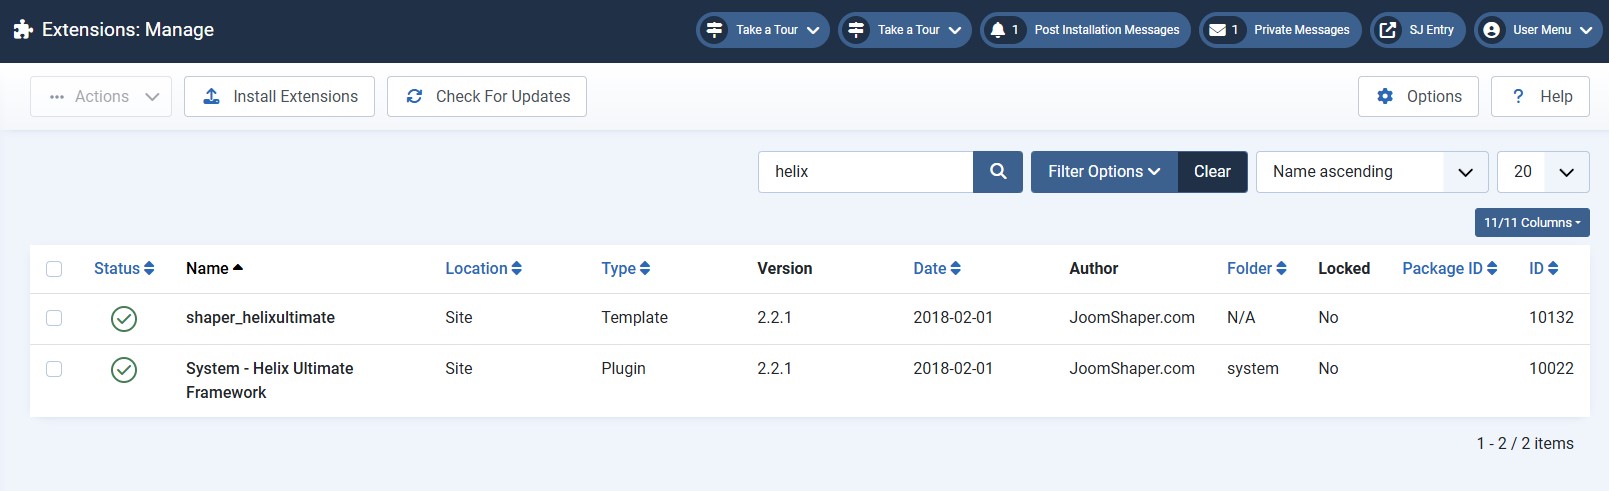Image resolution: width=1609 pixels, height=491 pixels.
Task: Open the Filter Options panel
Action: pos(1103,172)
